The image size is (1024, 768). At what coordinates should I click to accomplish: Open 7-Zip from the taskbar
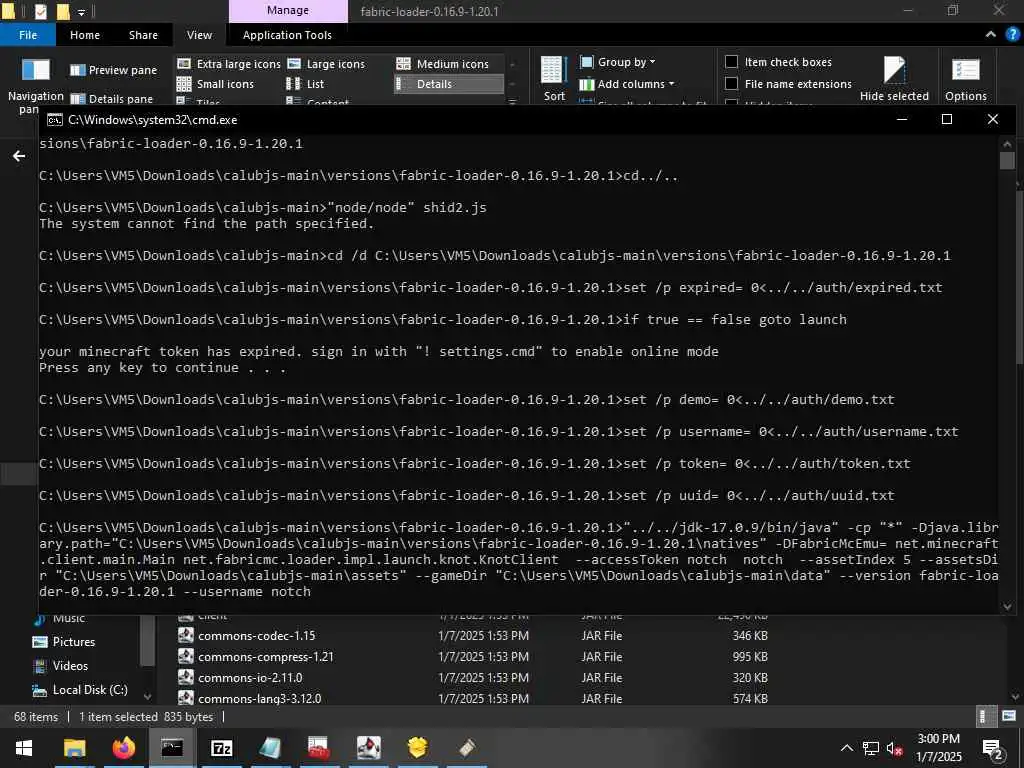click(x=221, y=748)
